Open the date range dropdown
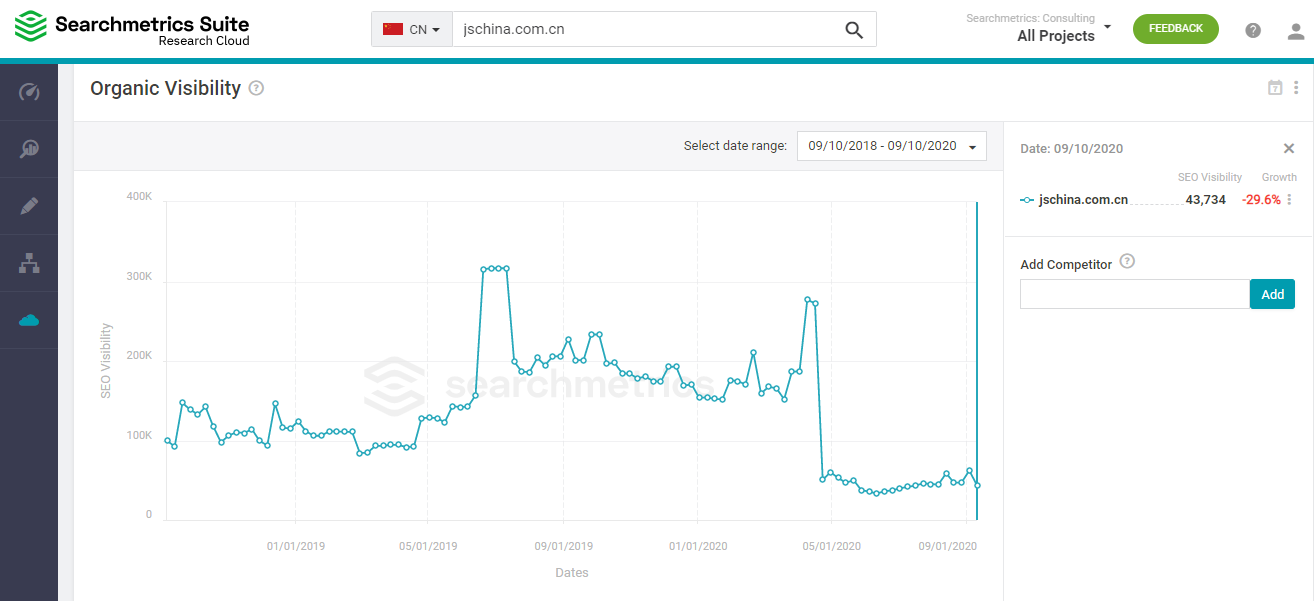Viewport: 1314px width, 601px height. point(892,146)
